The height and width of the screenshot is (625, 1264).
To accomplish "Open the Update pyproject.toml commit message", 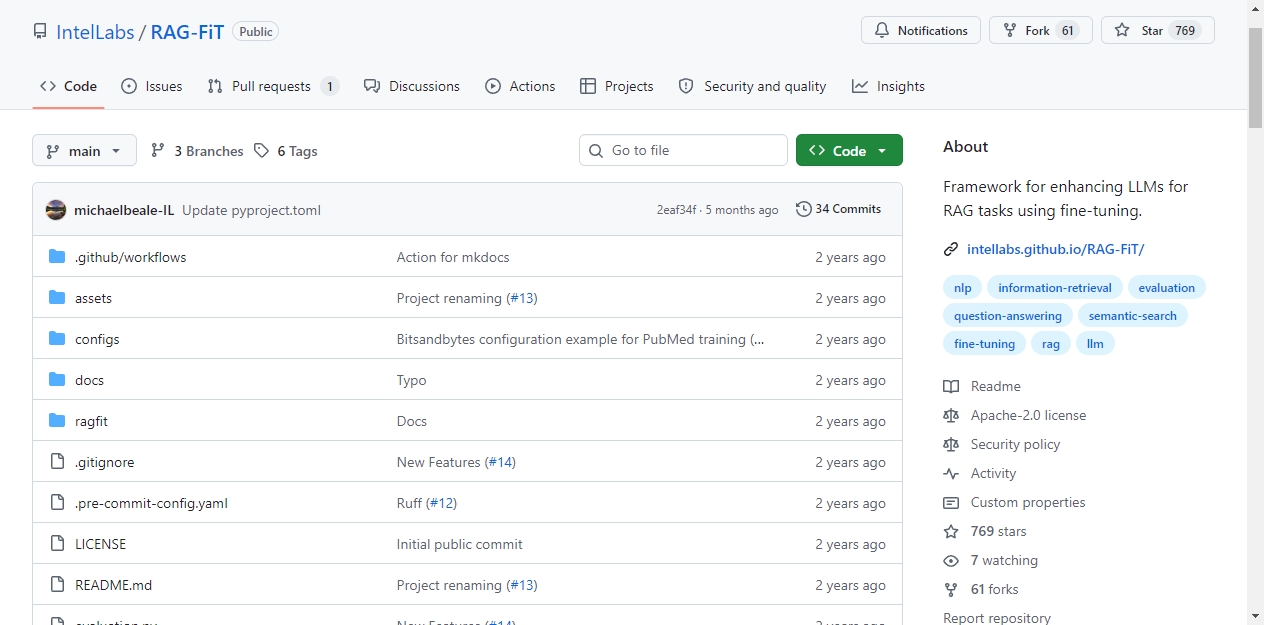I will (x=251, y=210).
